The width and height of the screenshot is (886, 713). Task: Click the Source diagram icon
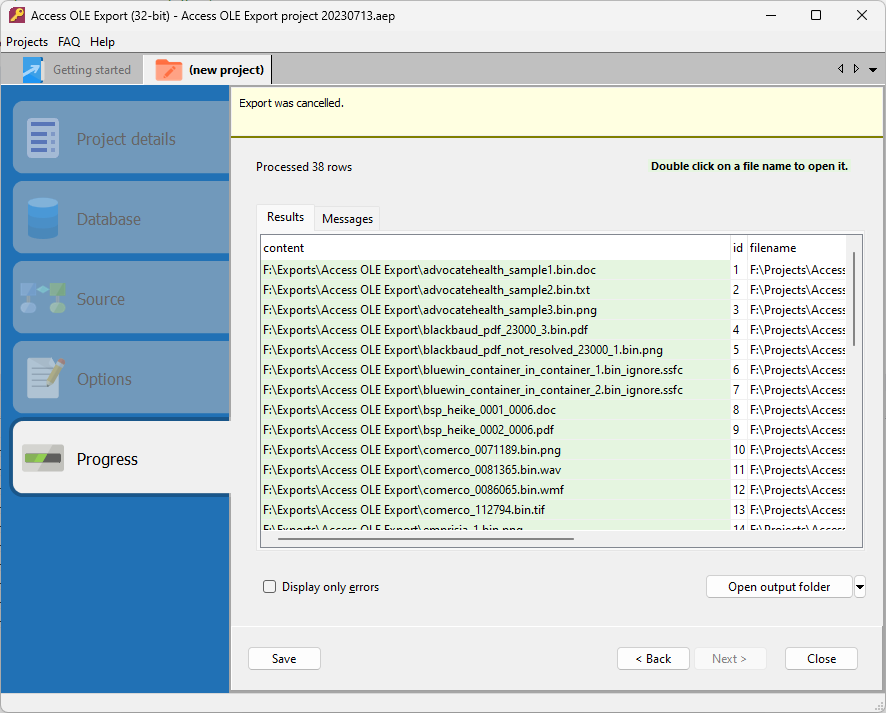pyautogui.click(x=43, y=299)
